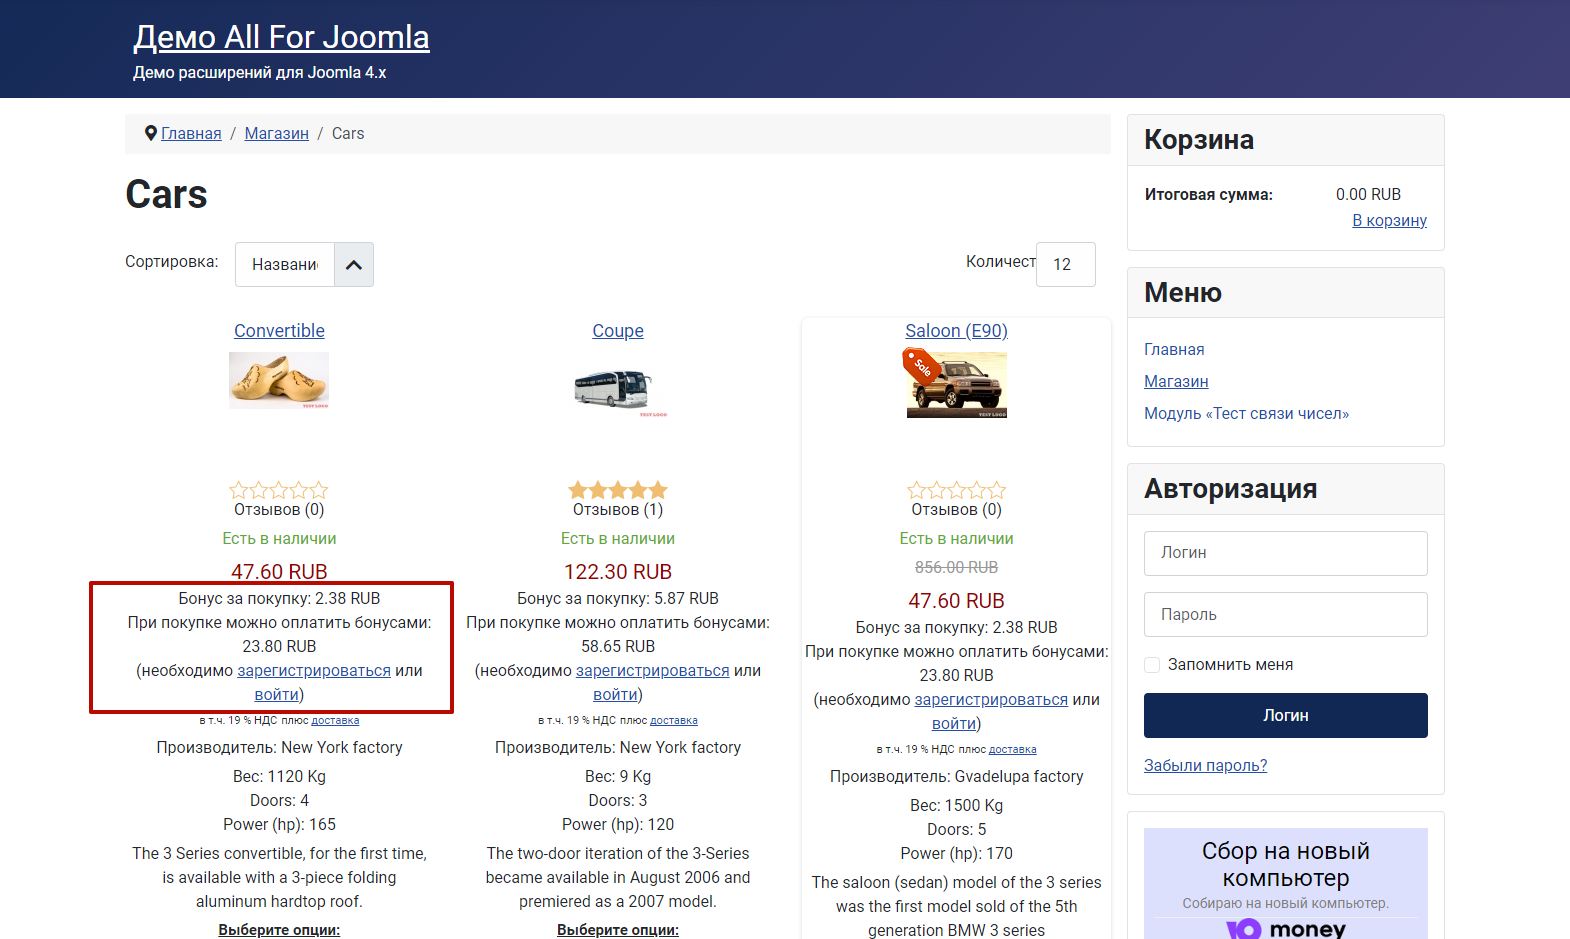Viewport: 1570px width, 939px height.
Task: Focus the Пароль password field
Action: pyautogui.click(x=1286, y=615)
